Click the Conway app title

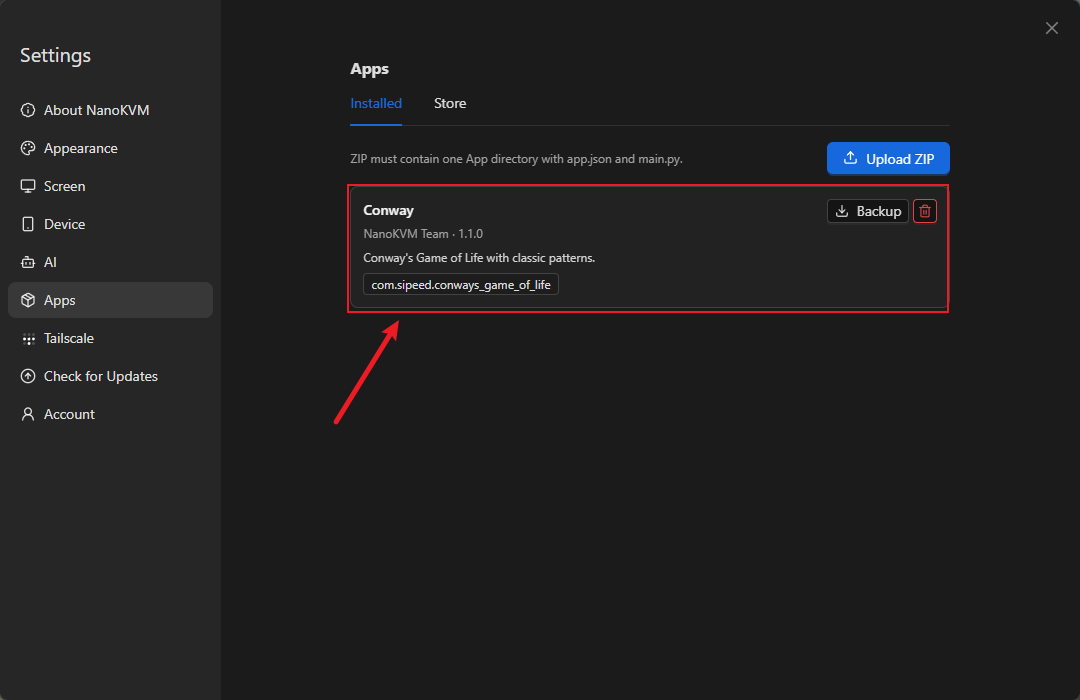[x=388, y=210]
